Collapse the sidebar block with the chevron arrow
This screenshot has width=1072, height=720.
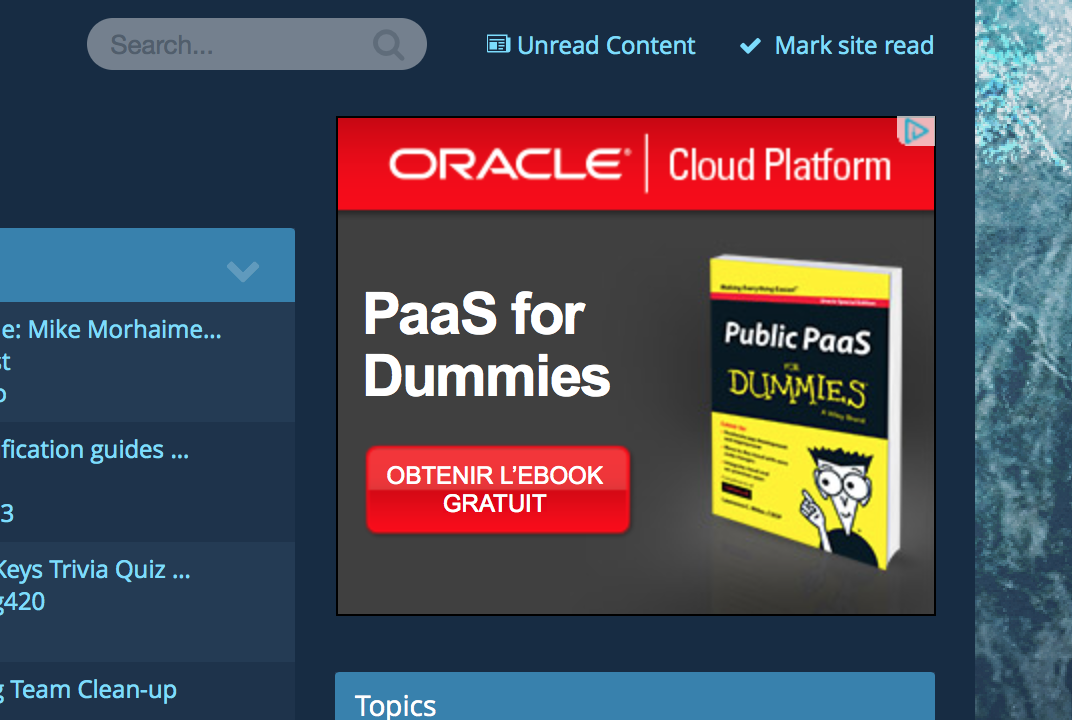coord(243,270)
